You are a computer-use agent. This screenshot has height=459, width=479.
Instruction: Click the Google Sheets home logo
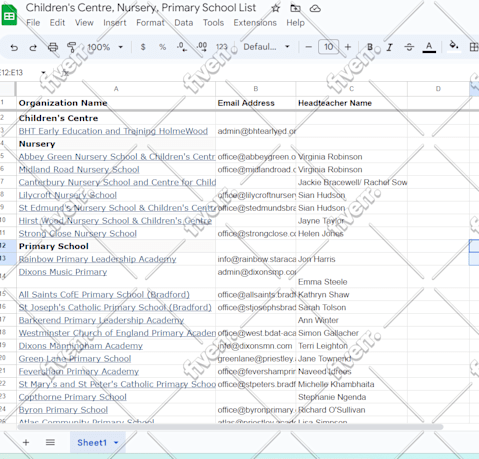[9, 15]
